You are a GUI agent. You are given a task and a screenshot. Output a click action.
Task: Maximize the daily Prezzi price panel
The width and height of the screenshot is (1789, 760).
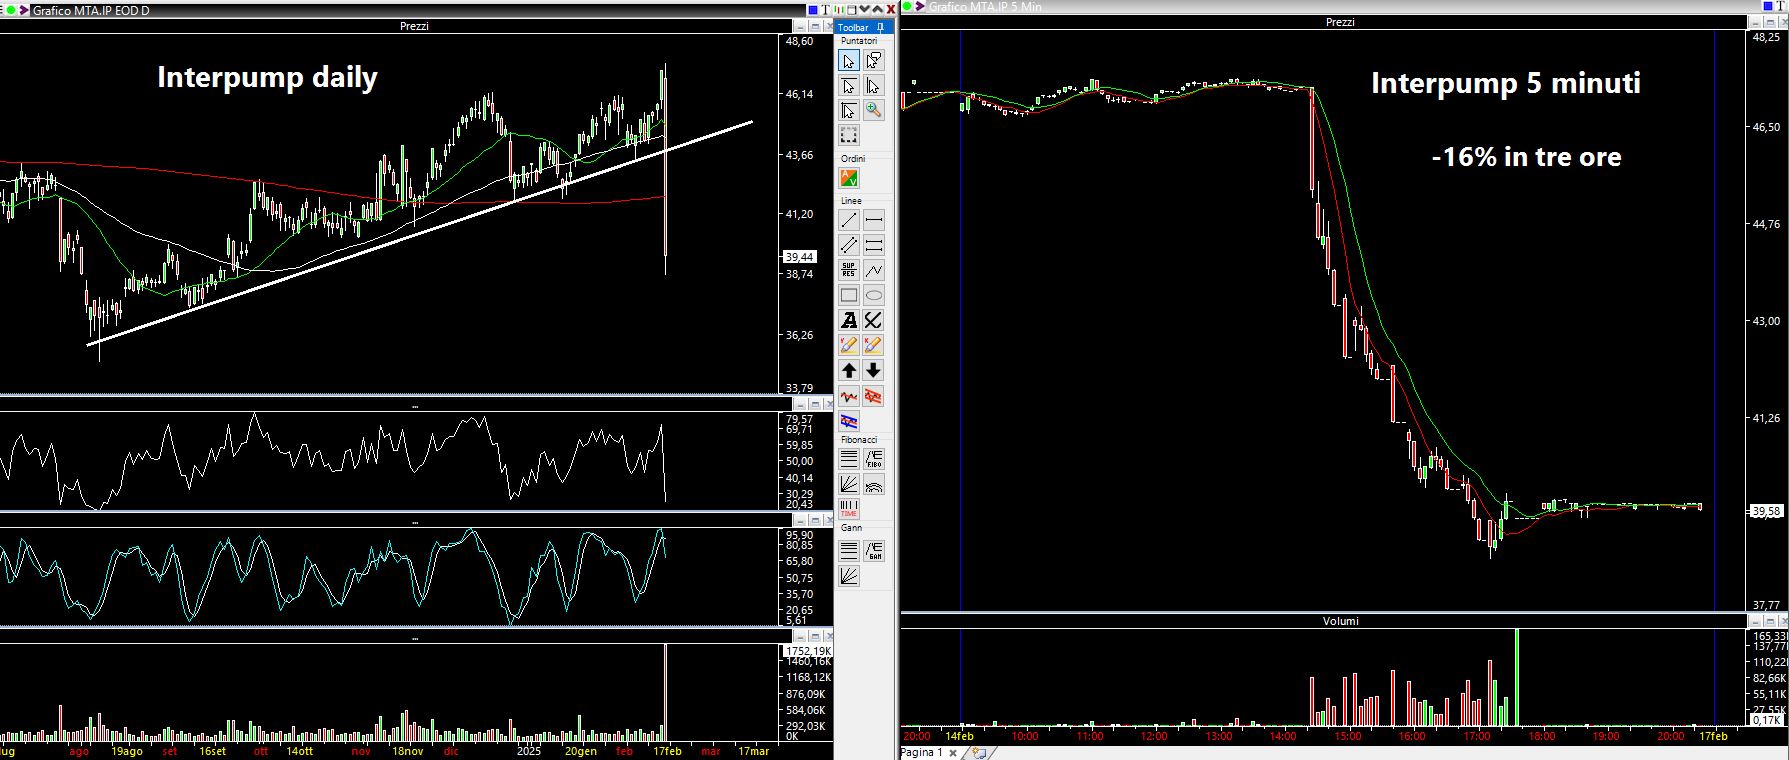click(815, 26)
